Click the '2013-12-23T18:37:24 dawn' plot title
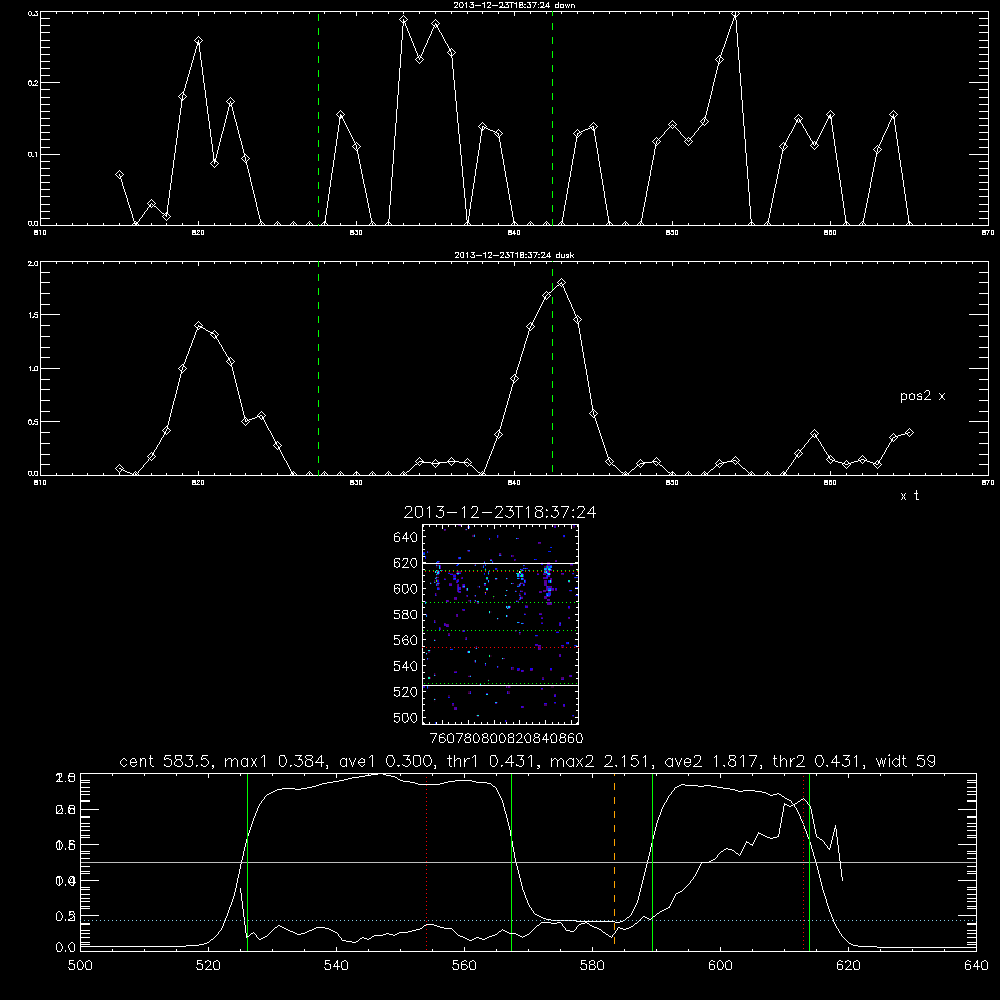 tap(514, 5)
